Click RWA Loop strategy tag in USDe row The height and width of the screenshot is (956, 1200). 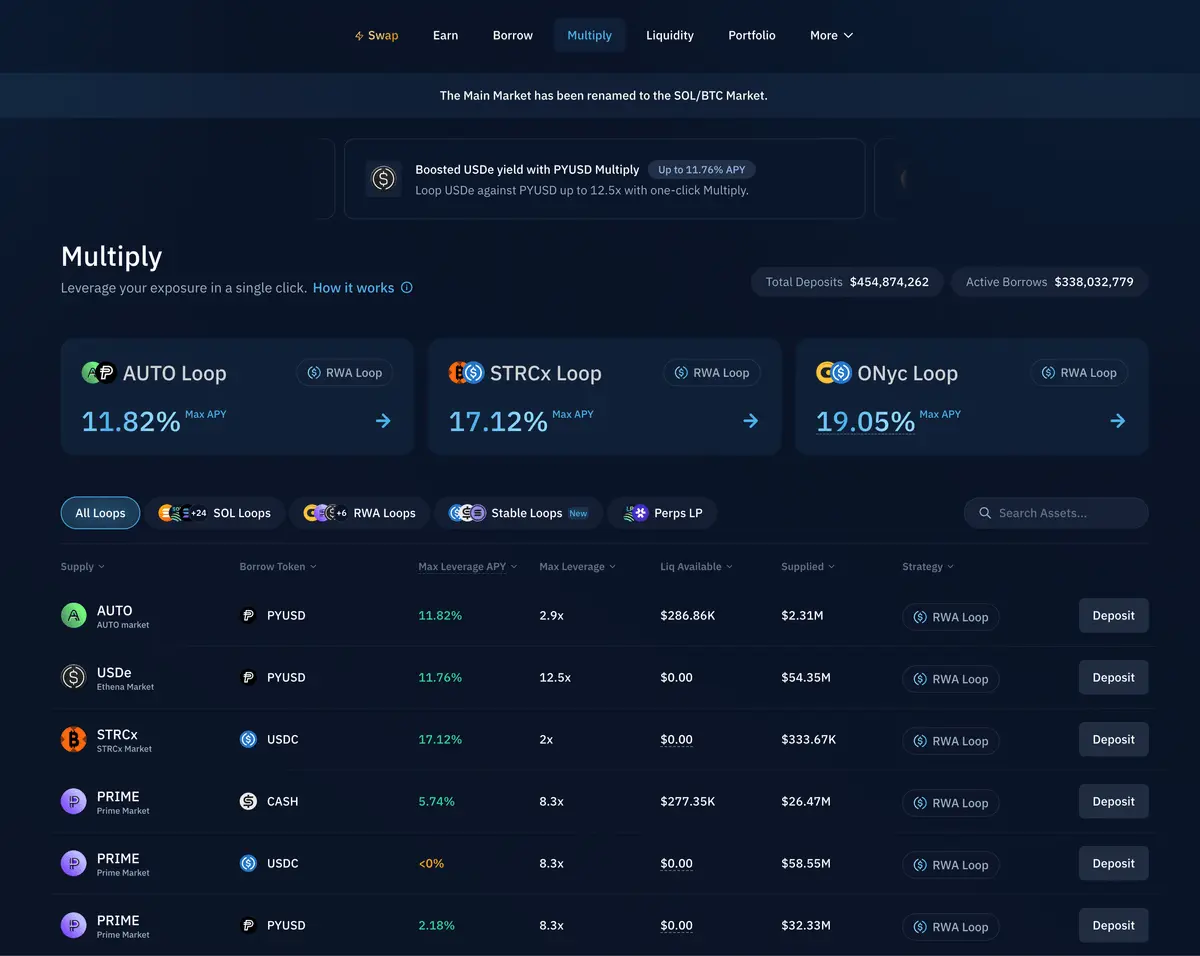951,679
